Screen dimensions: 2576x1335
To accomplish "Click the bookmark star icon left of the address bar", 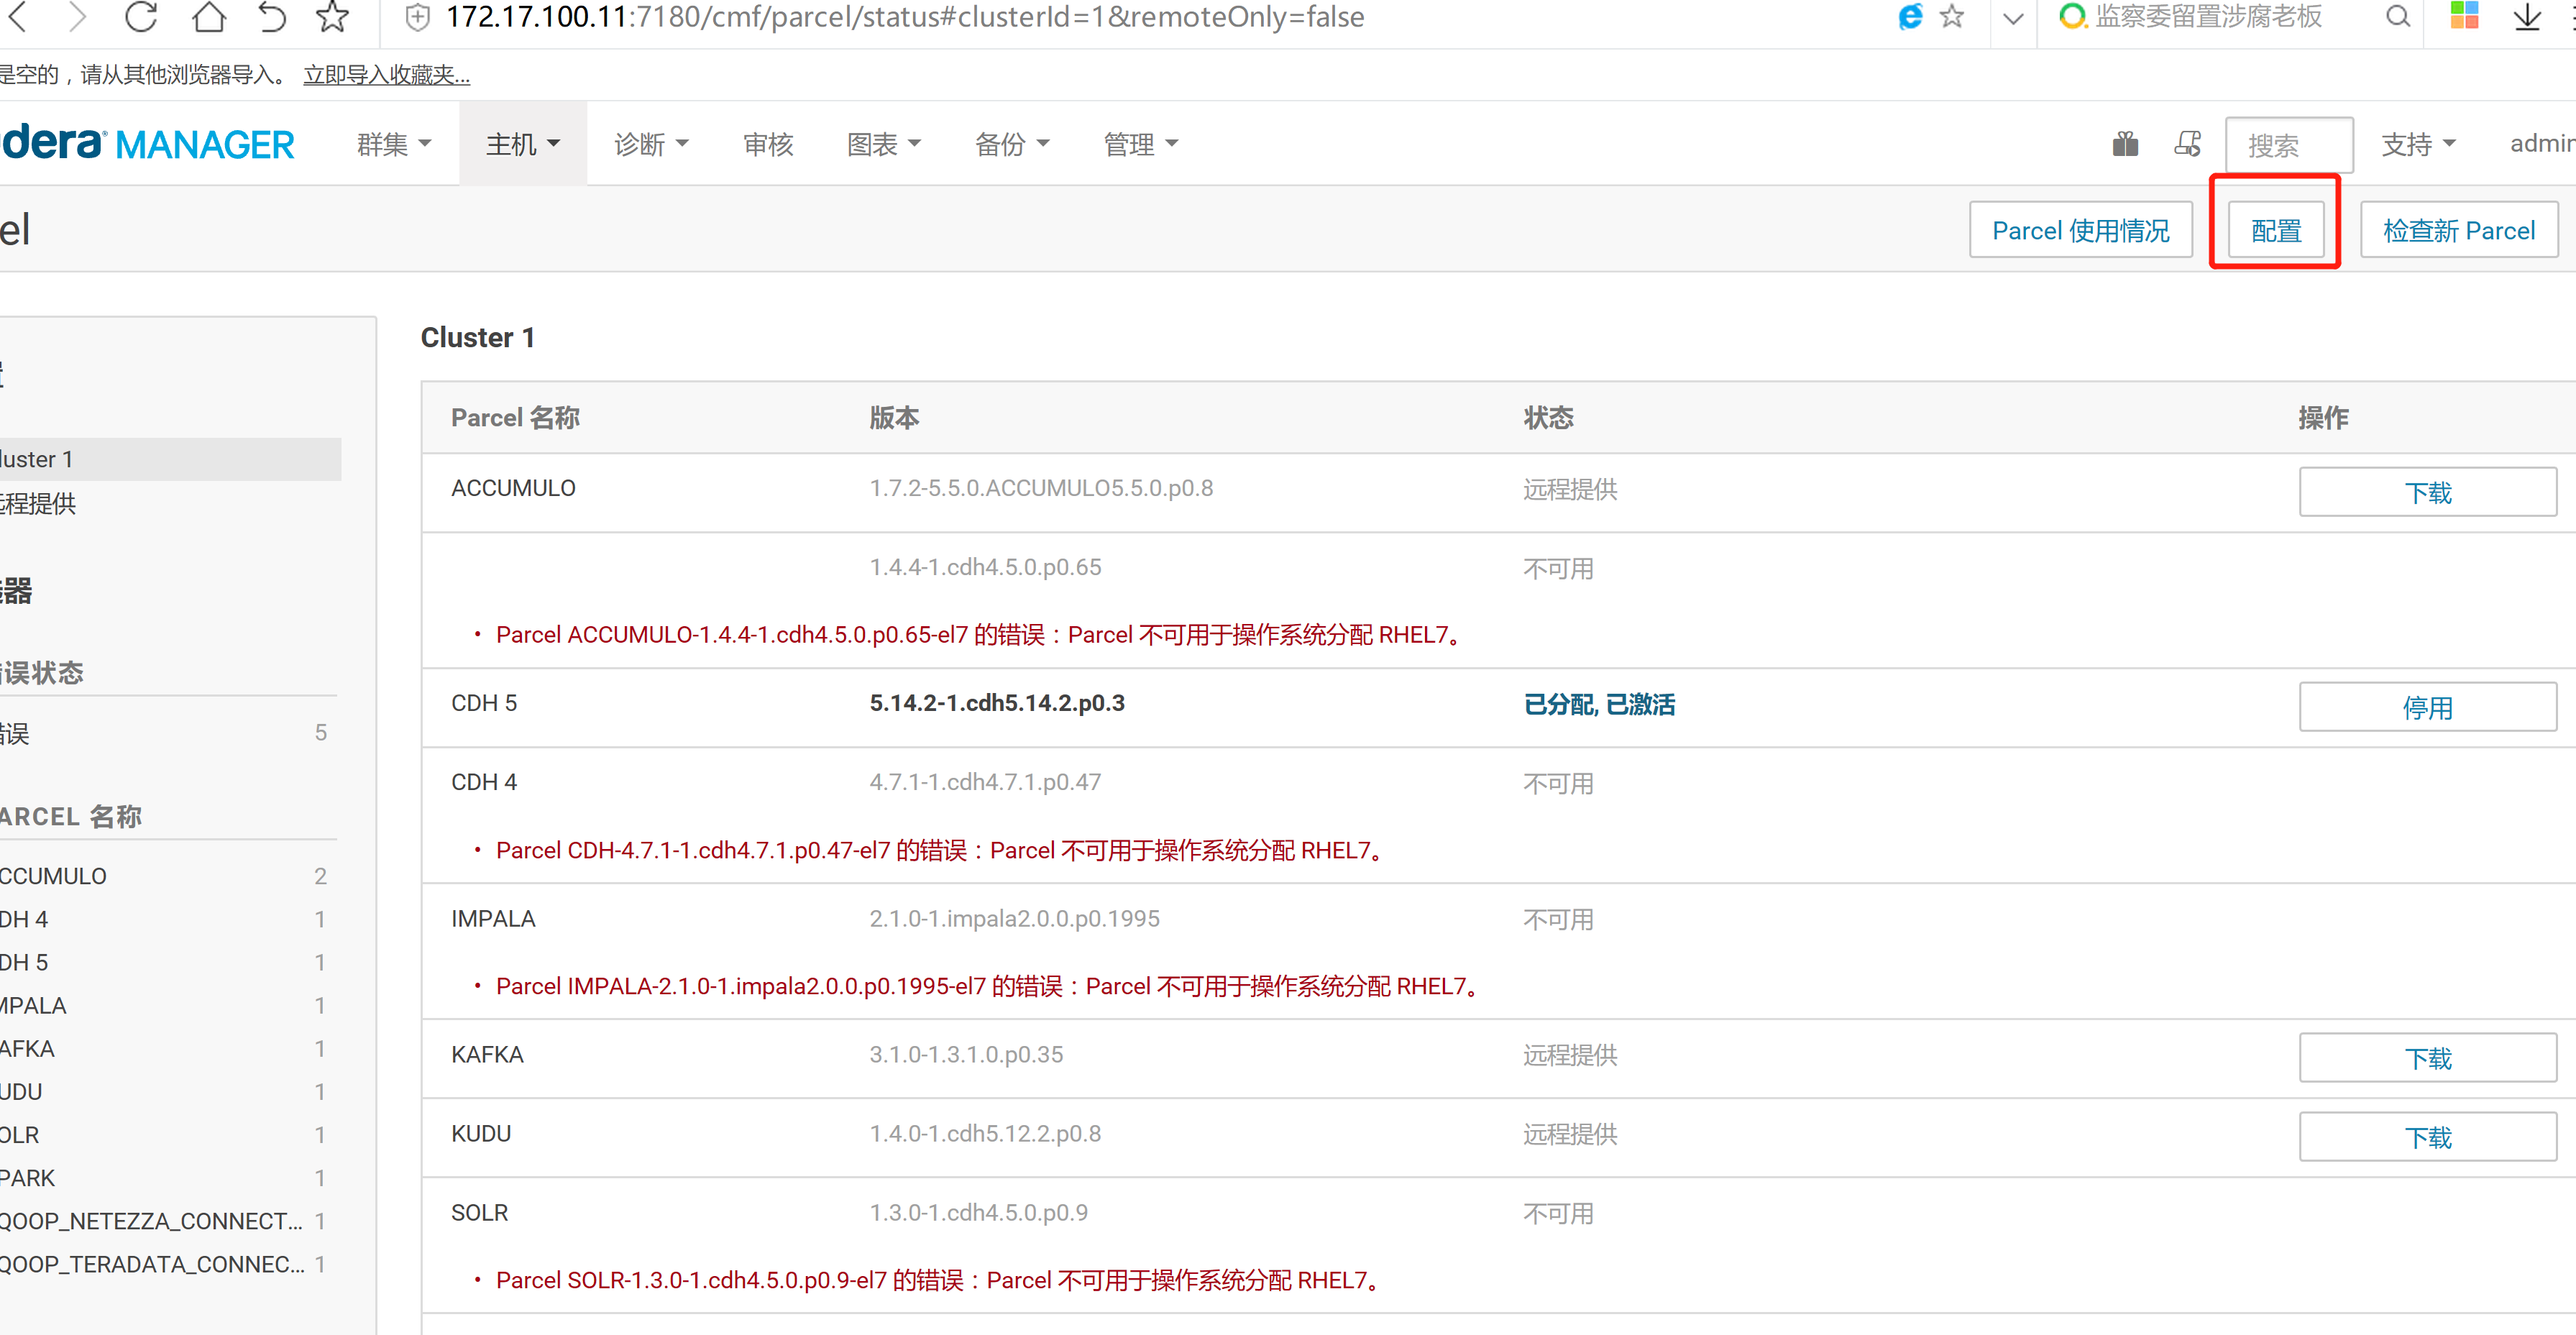I will 332,16.
